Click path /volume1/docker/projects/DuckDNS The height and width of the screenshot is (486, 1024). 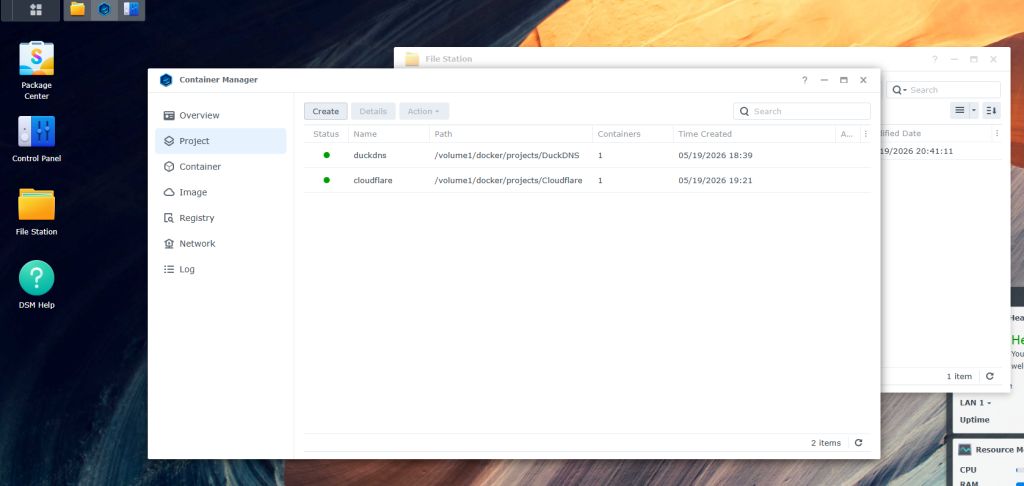(507, 155)
